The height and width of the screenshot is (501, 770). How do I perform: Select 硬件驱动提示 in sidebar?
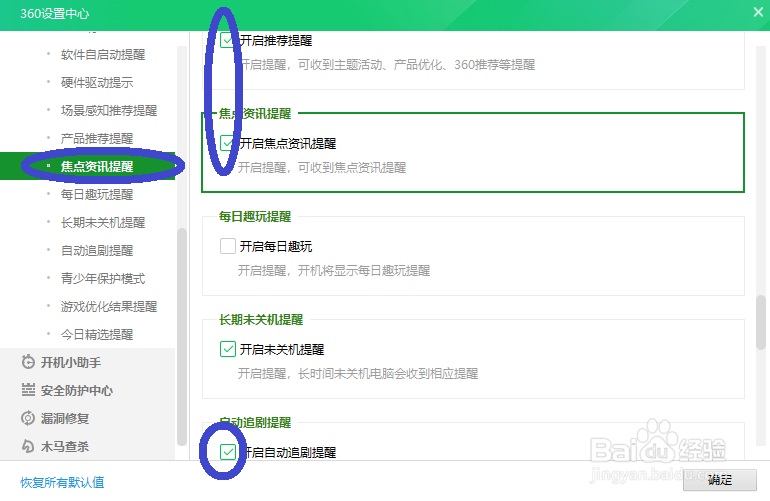click(97, 83)
